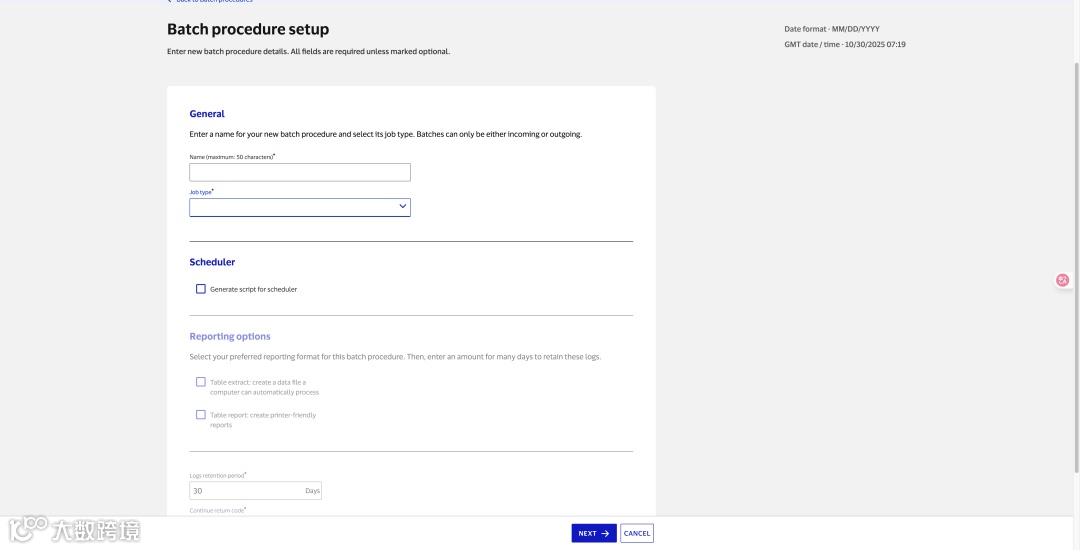Tick the Table extract checkbox
Image resolution: width=1080 pixels, height=550 pixels.
201,382
